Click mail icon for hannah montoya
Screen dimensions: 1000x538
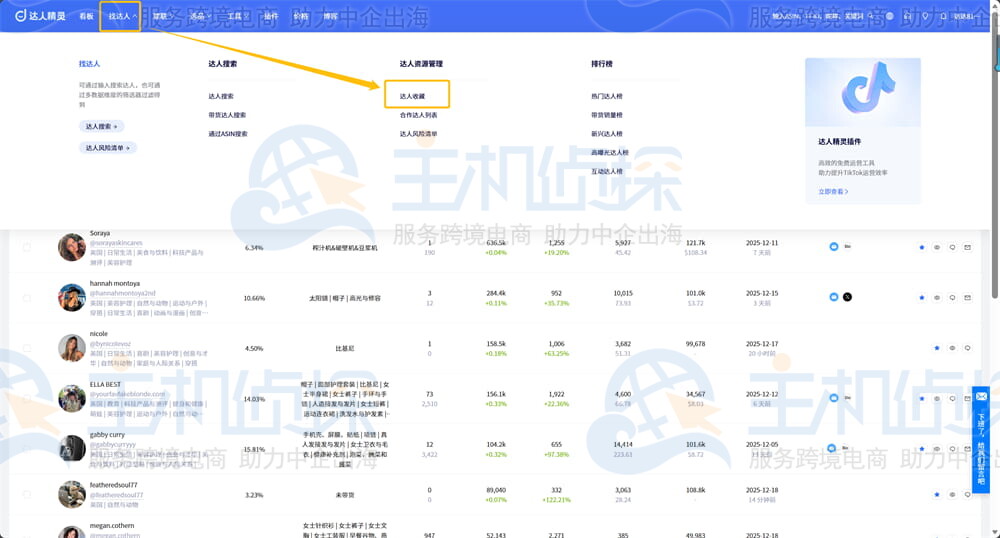967,298
